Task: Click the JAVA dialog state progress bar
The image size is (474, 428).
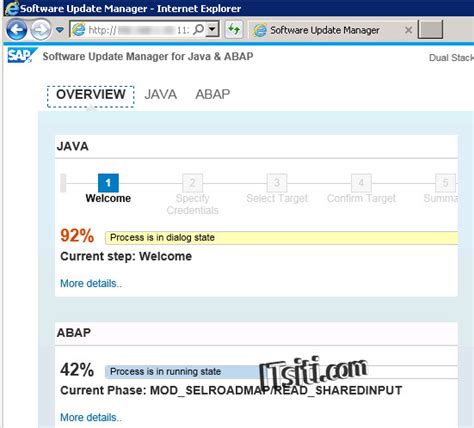Action: [281, 238]
